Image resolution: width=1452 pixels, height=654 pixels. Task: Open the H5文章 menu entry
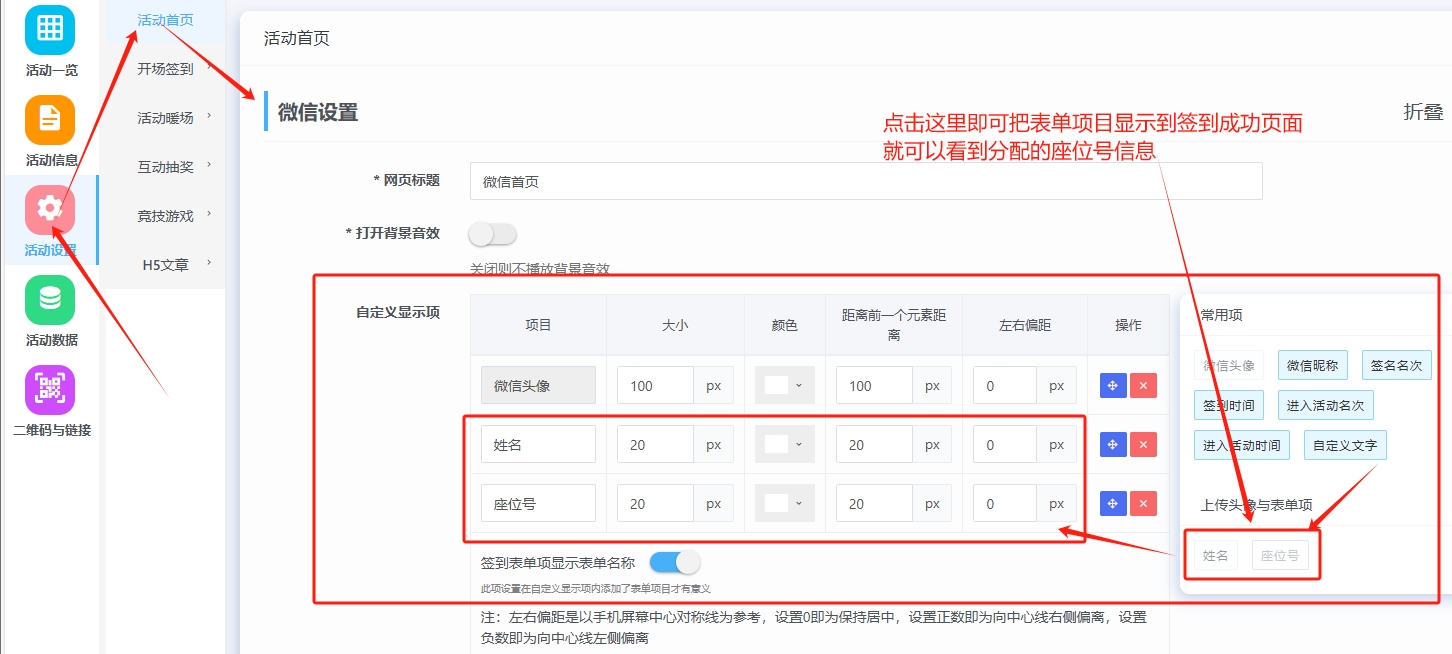pos(163,262)
